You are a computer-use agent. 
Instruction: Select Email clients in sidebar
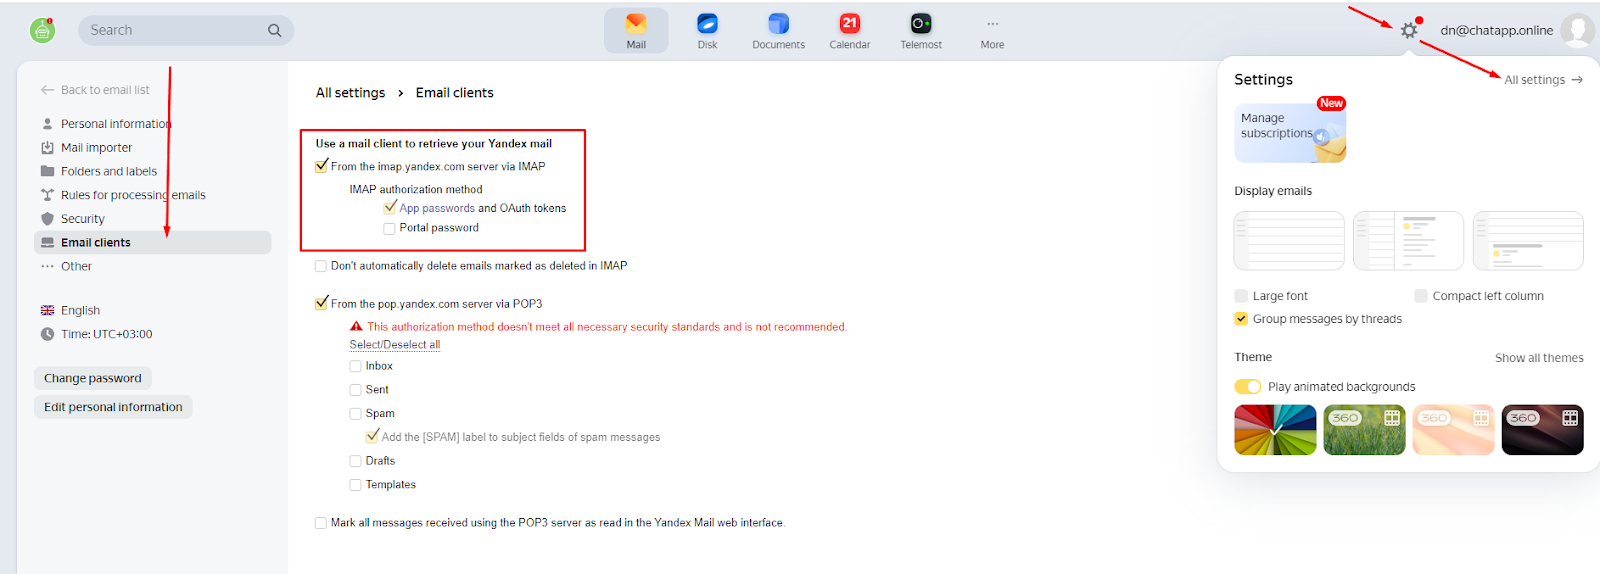click(153, 242)
